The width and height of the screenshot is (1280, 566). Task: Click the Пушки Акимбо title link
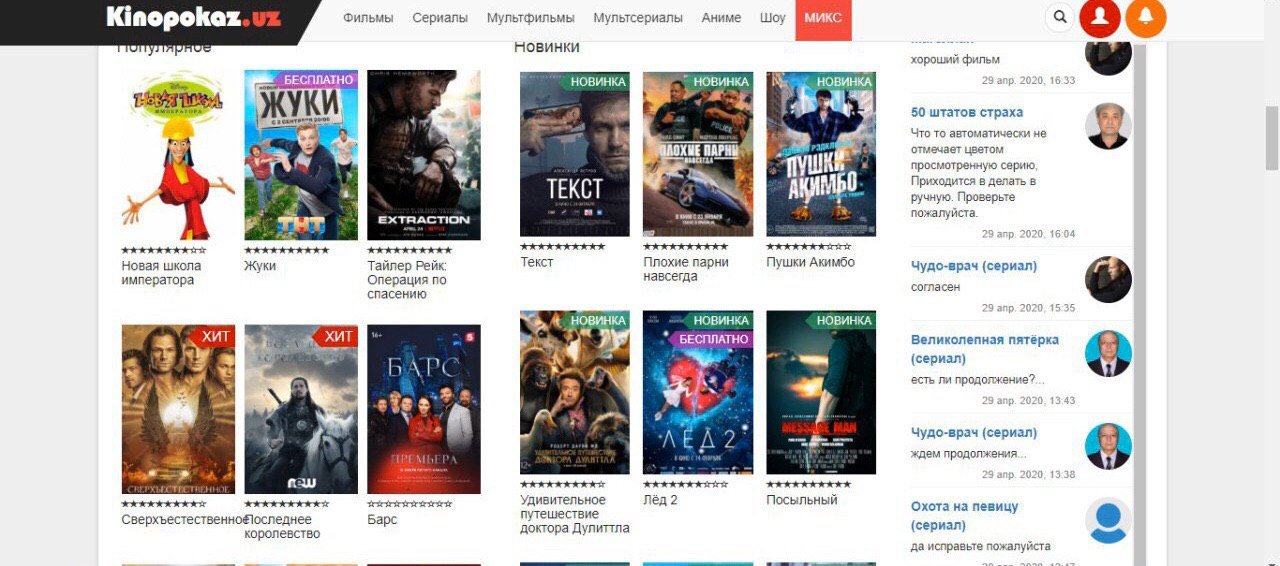pyautogui.click(x=811, y=262)
